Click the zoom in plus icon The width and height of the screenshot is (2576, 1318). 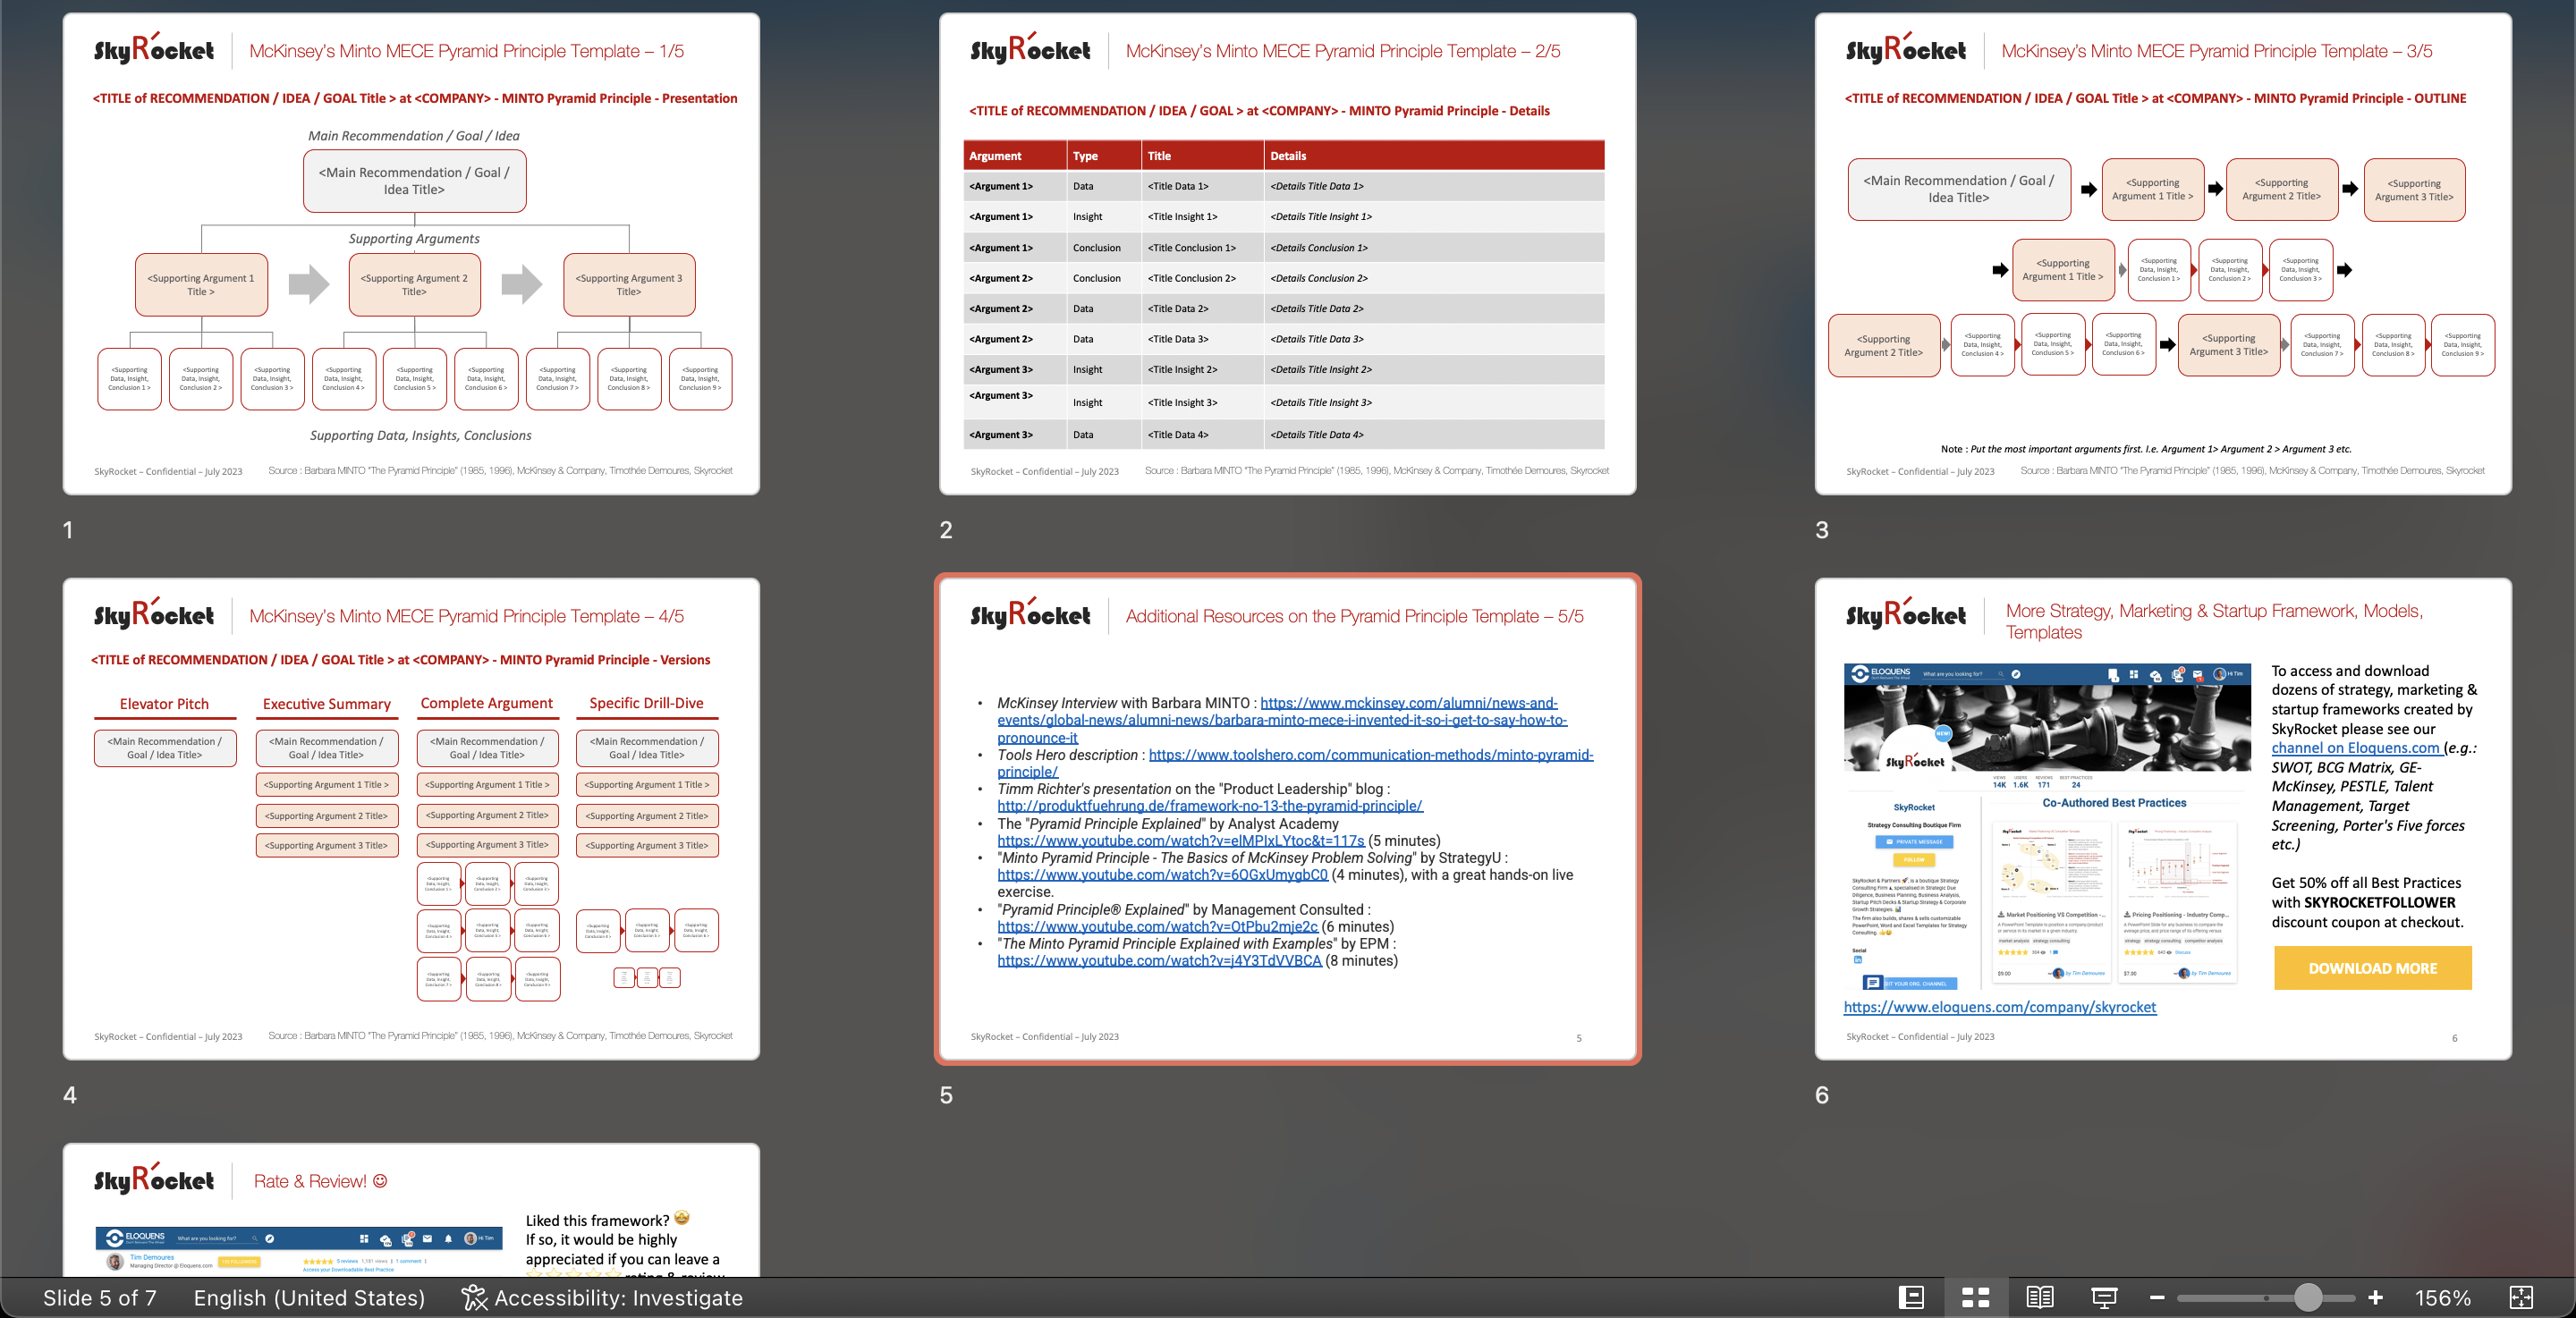2375,1298
